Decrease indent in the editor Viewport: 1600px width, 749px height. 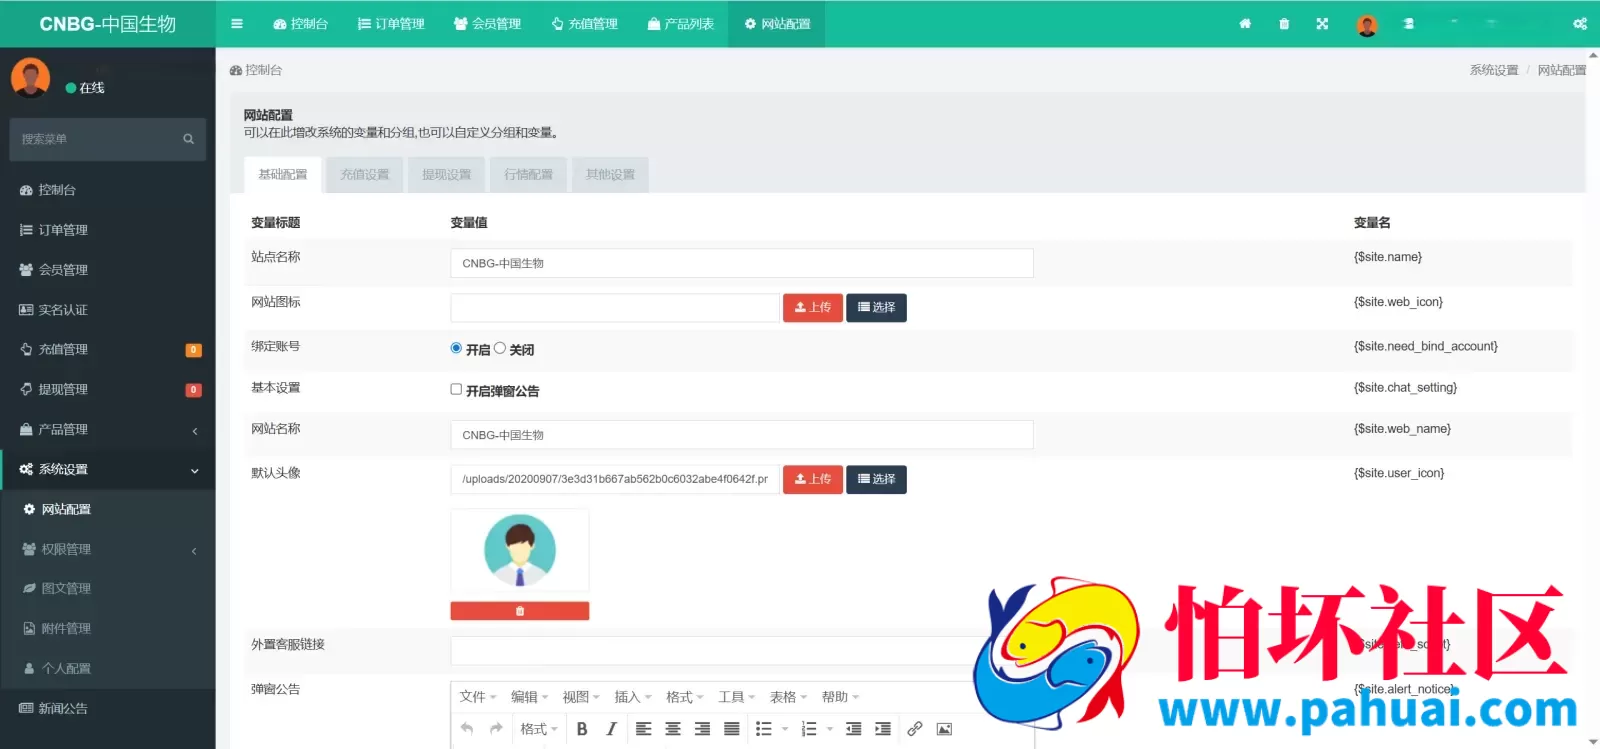pos(853,729)
